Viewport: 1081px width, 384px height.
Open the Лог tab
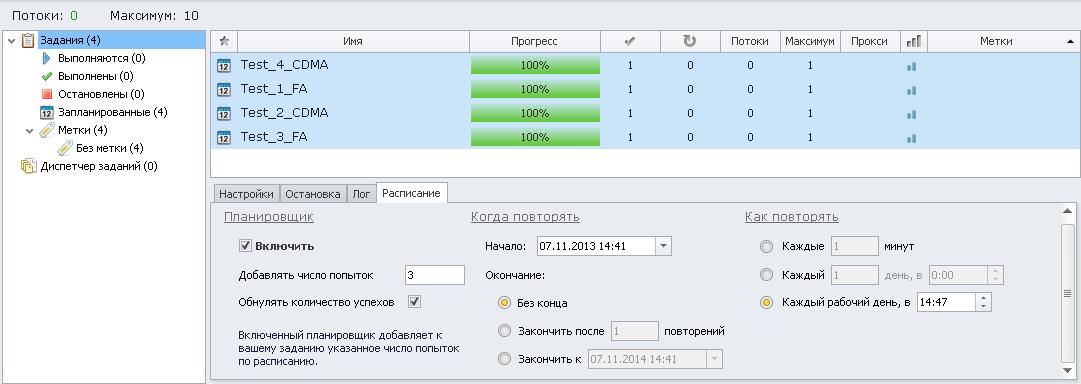tap(361, 194)
